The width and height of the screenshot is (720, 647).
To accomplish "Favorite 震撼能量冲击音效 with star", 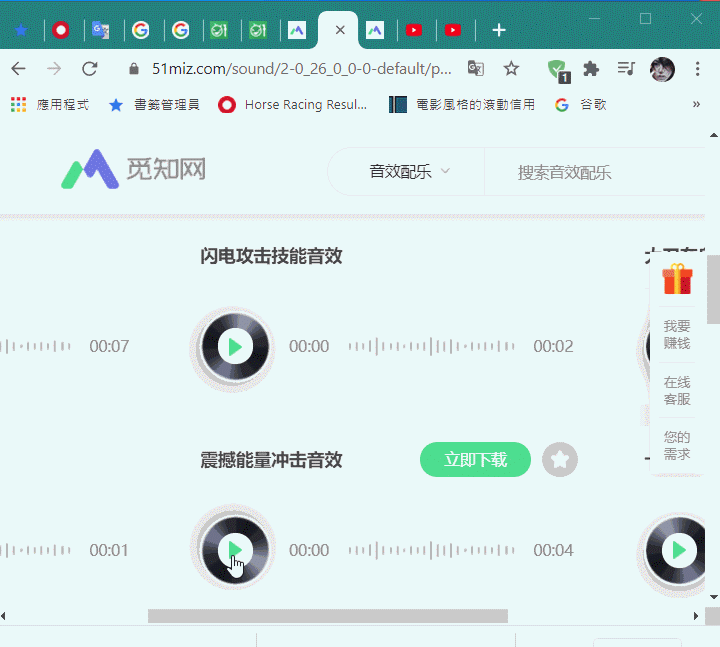I will click(560, 459).
